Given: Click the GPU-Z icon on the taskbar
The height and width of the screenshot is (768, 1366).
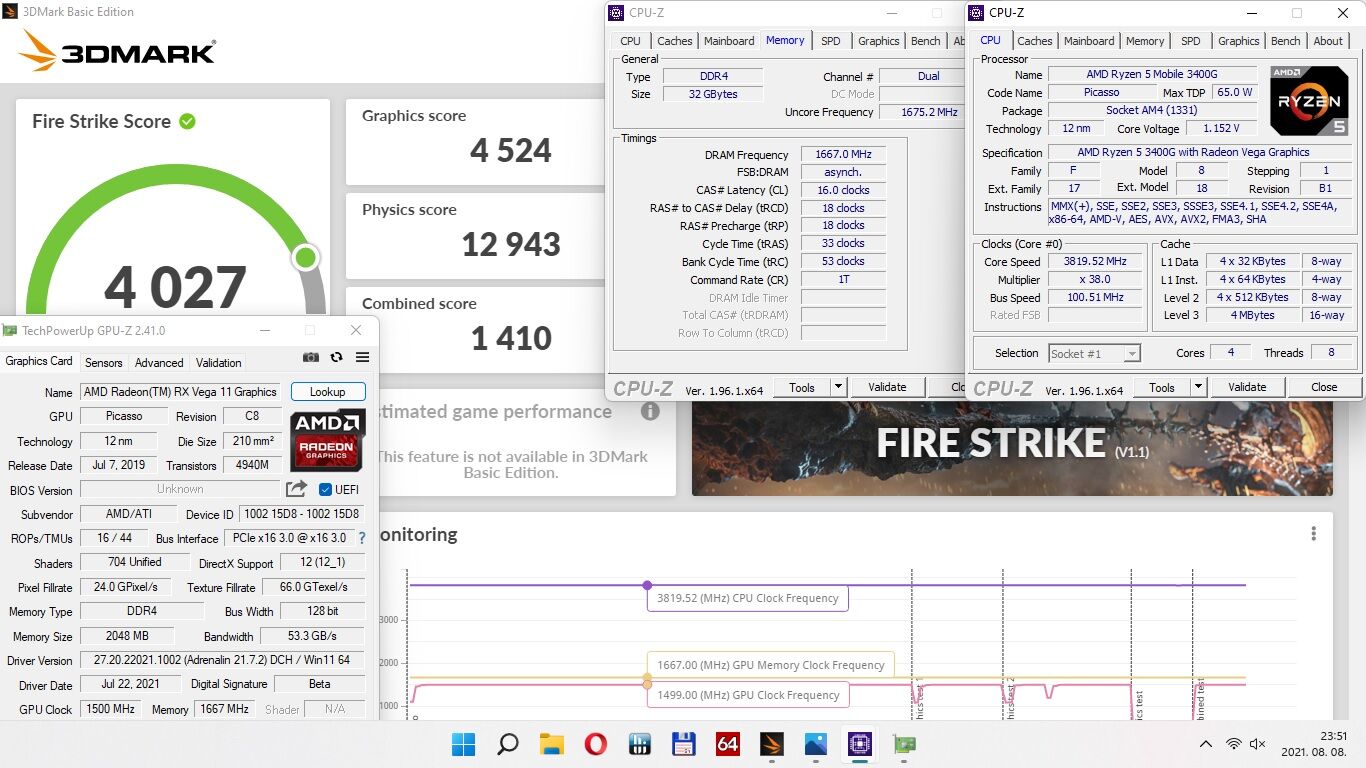Looking at the screenshot, I should 904,744.
